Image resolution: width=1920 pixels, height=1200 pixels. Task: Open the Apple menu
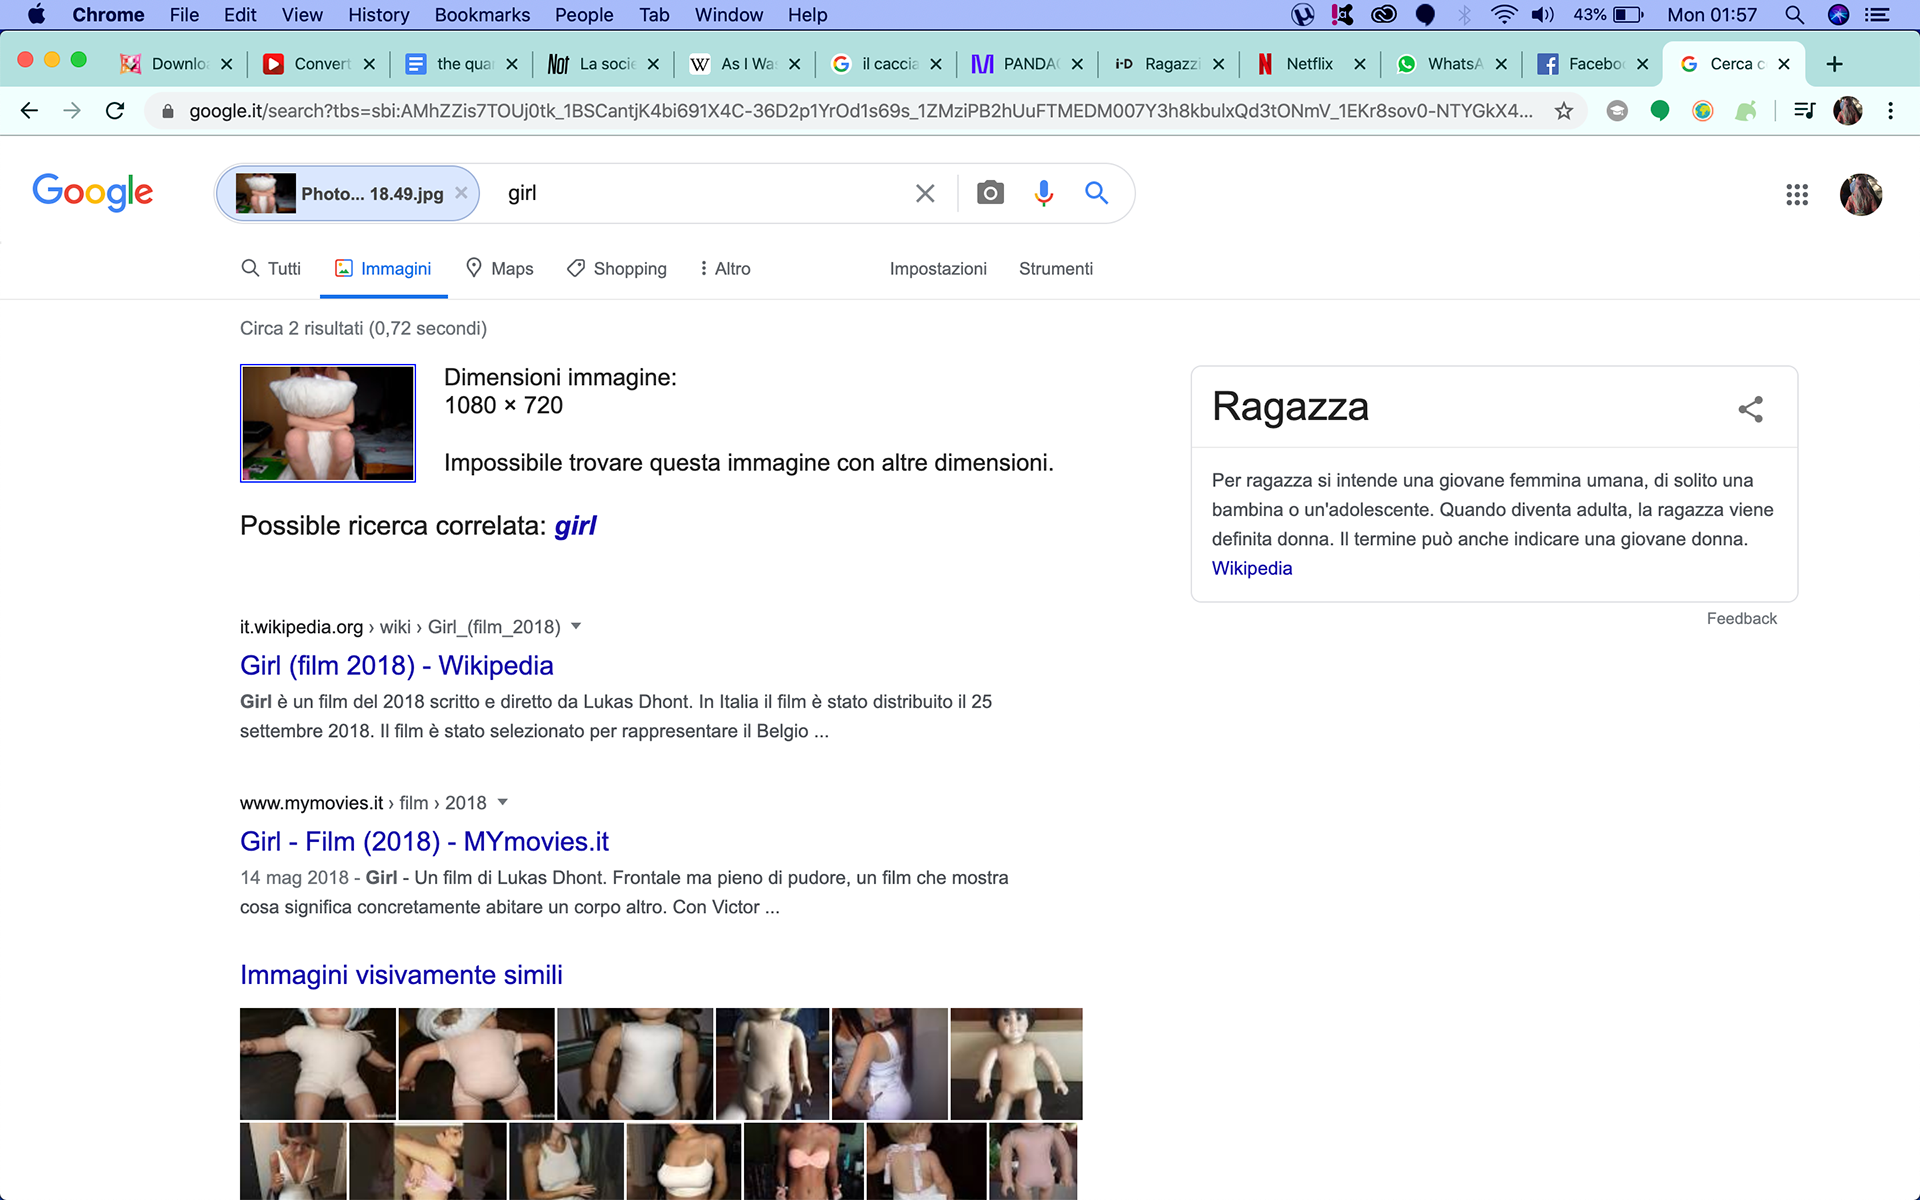point(36,15)
